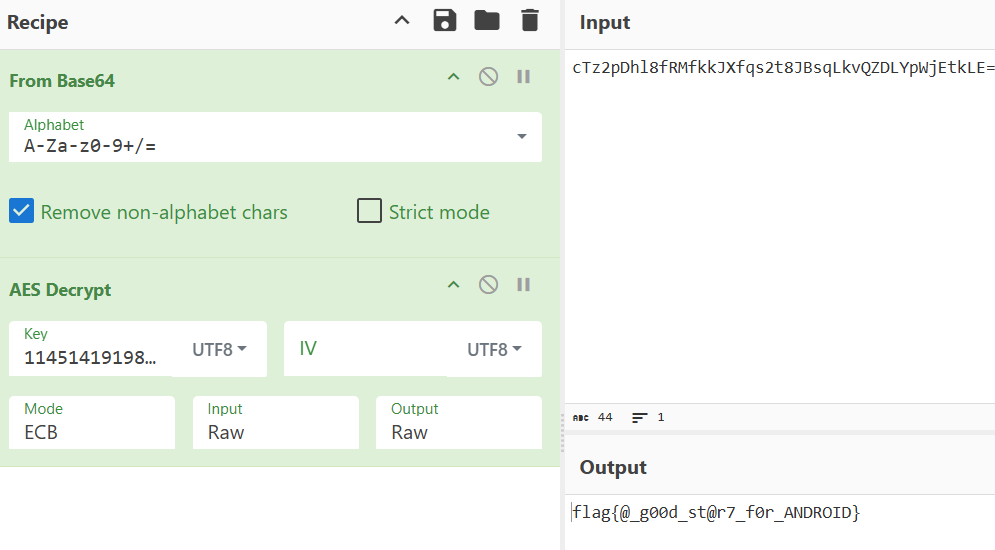Collapse the Recipe panel chevron
Viewport: 995px width, 550px height.
point(402,20)
